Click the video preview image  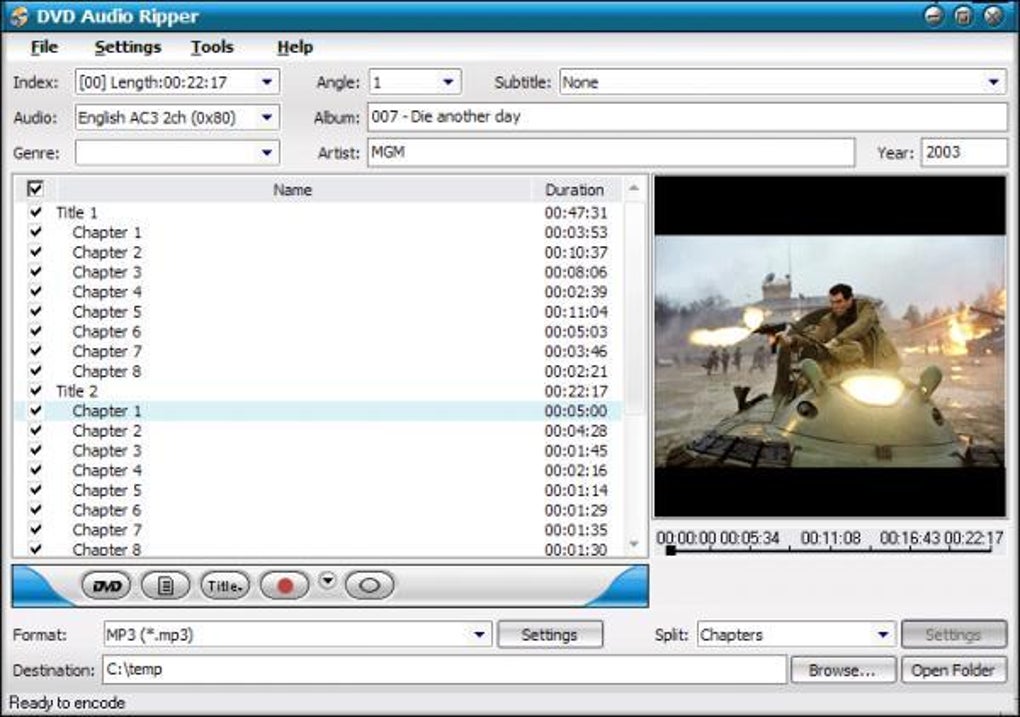830,346
